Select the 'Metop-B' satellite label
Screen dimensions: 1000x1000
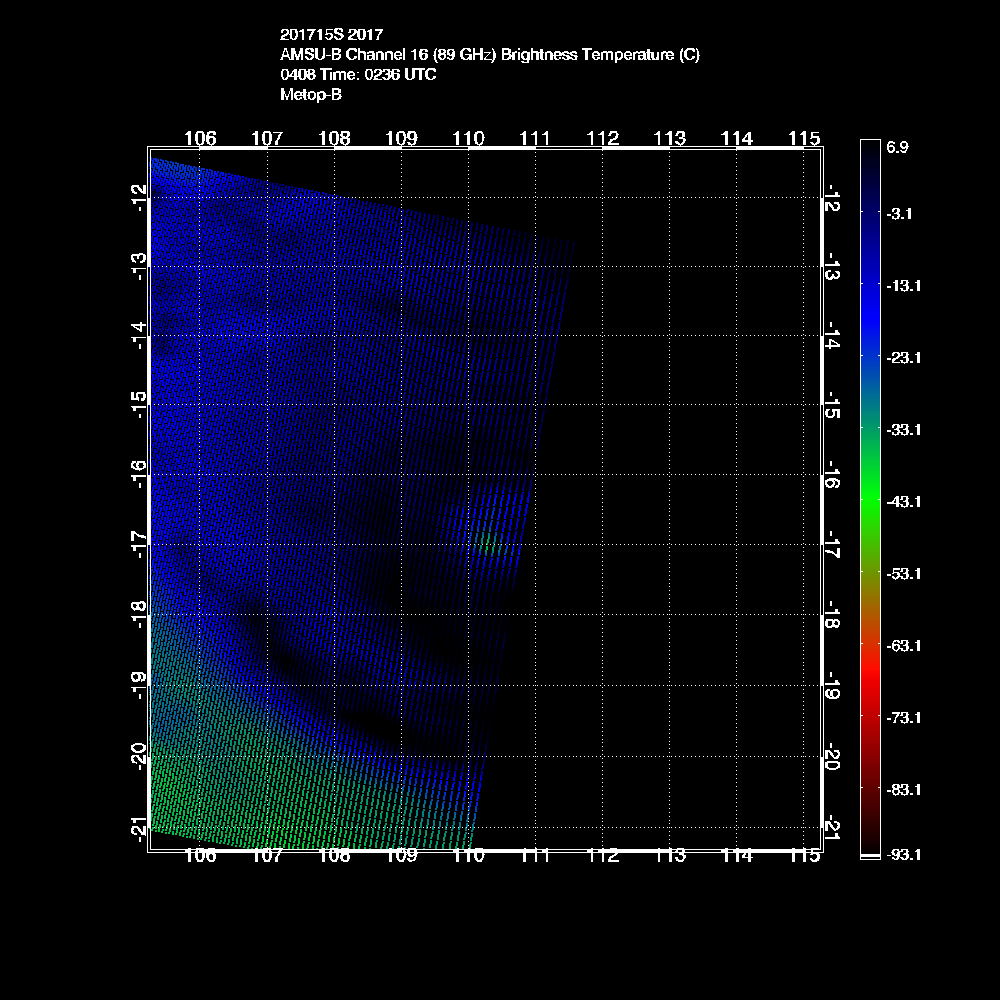tap(311, 95)
